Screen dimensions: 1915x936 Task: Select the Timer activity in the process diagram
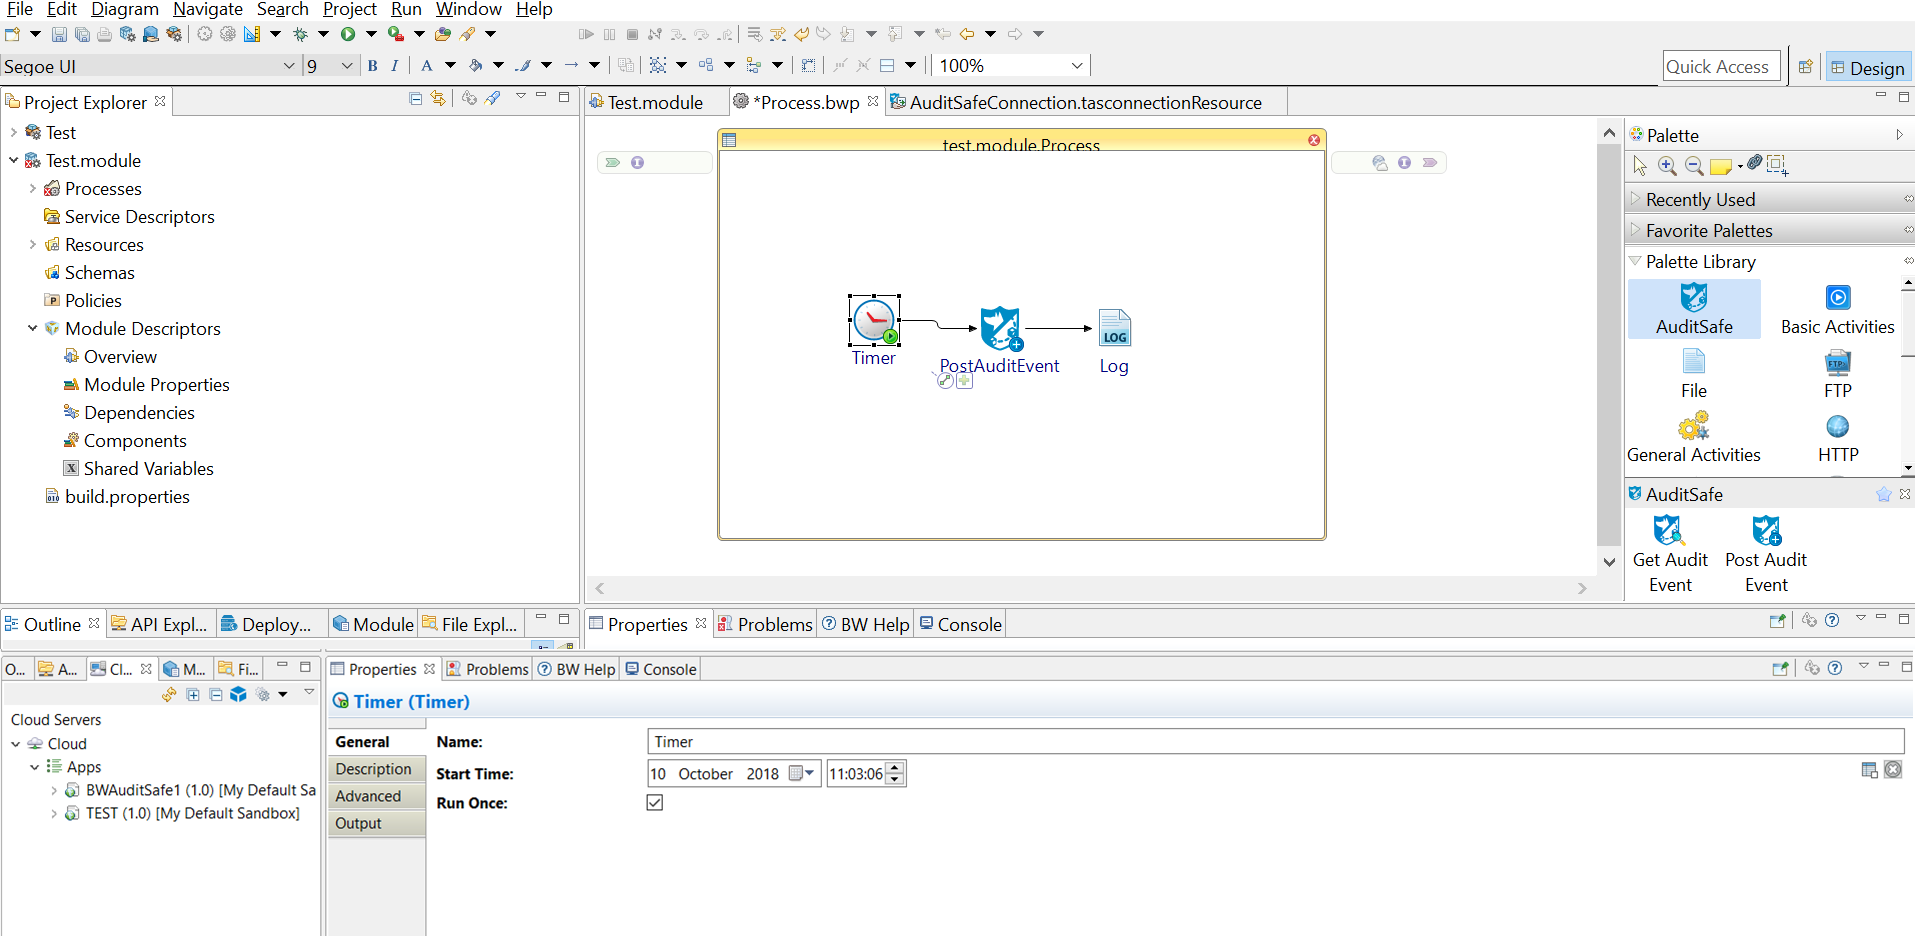tap(874, 321)
